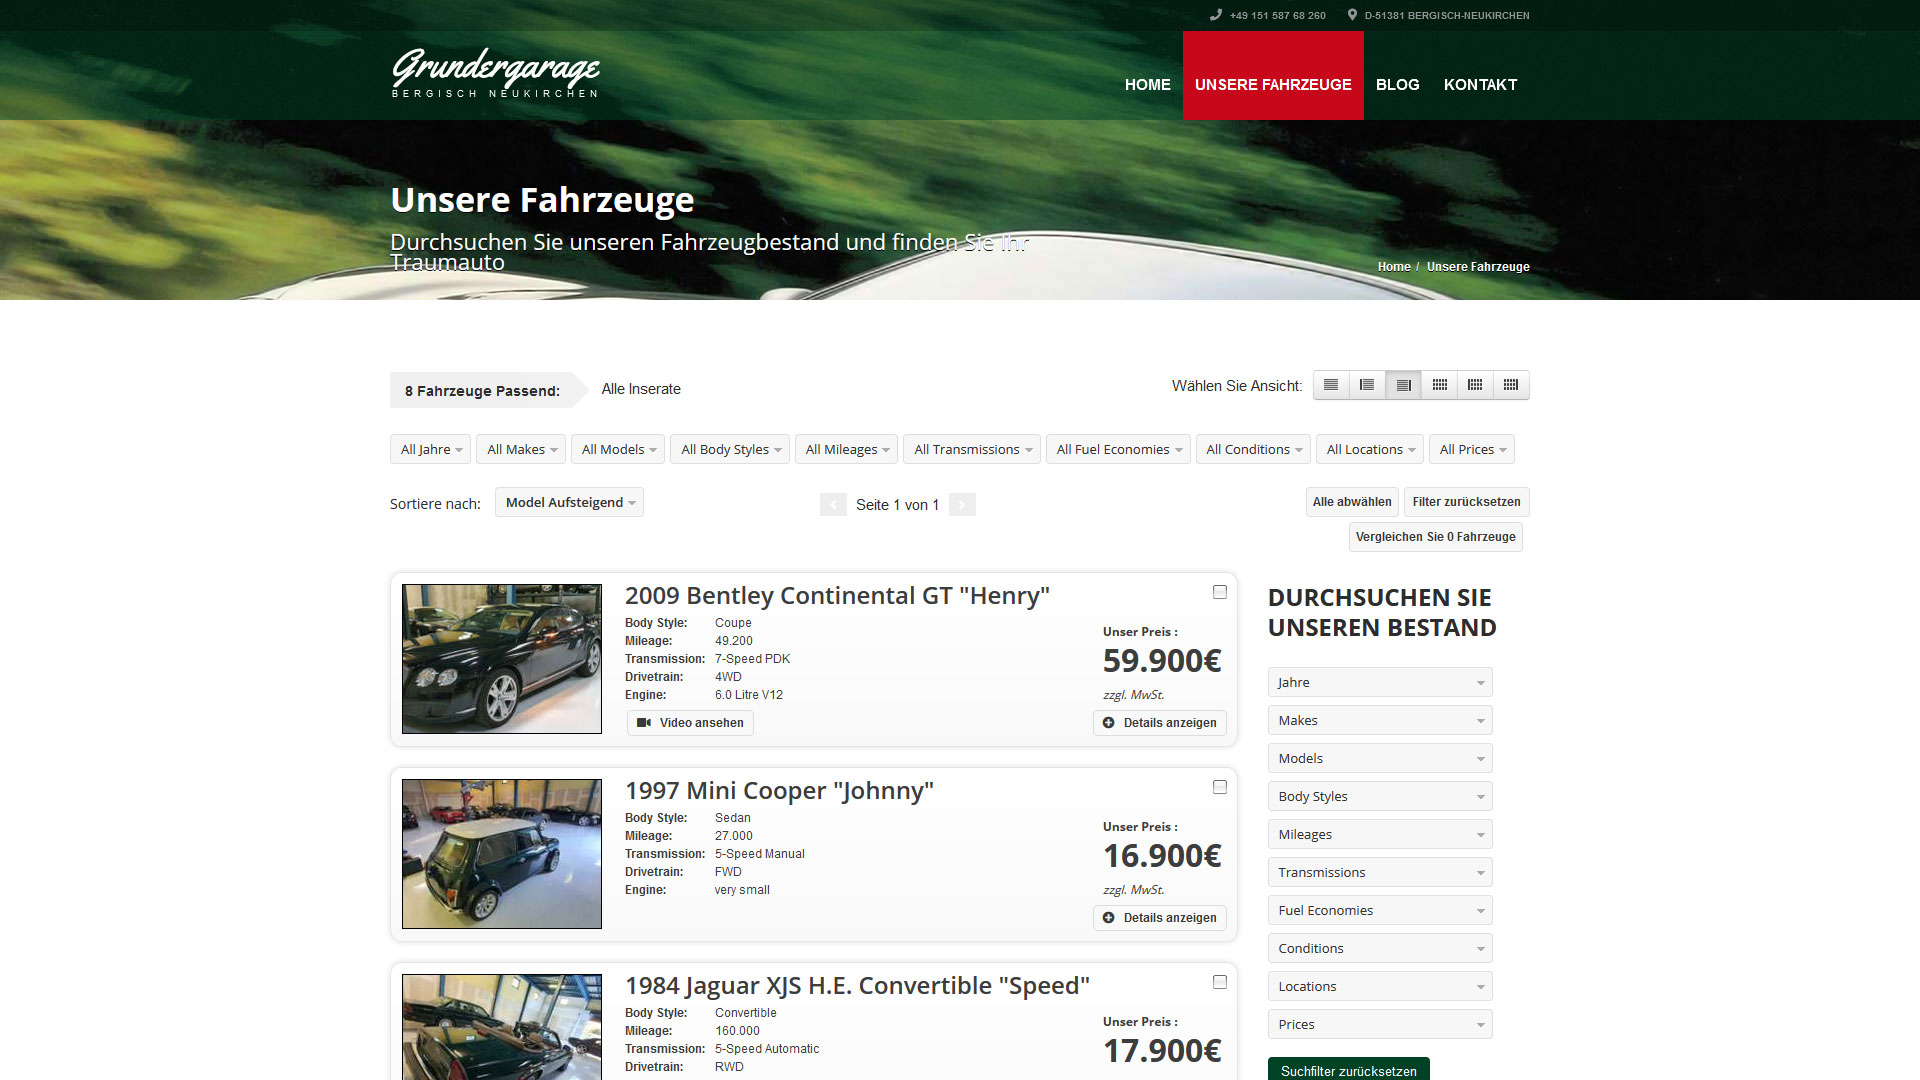Click the location pin icon in top bar

point(1352,15)
